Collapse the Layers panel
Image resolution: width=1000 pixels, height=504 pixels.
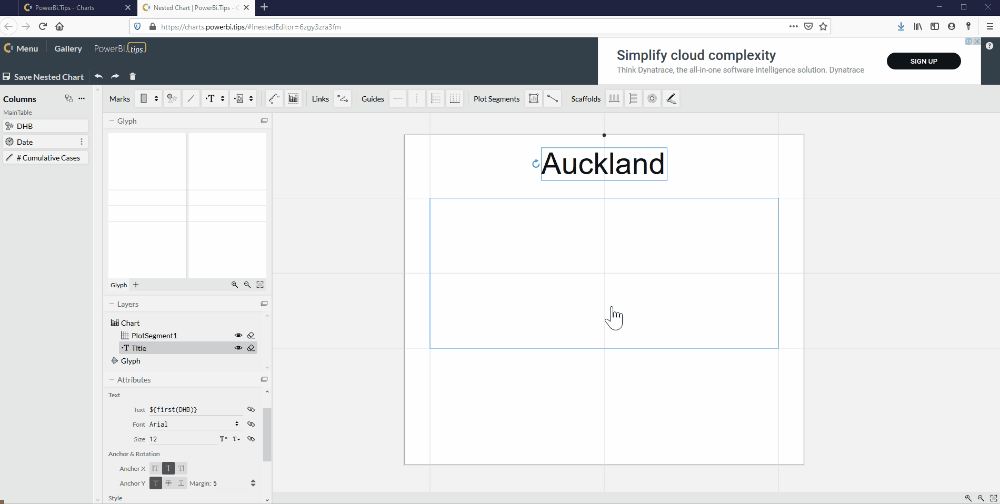pyautogui.click(x=111, y=304)
